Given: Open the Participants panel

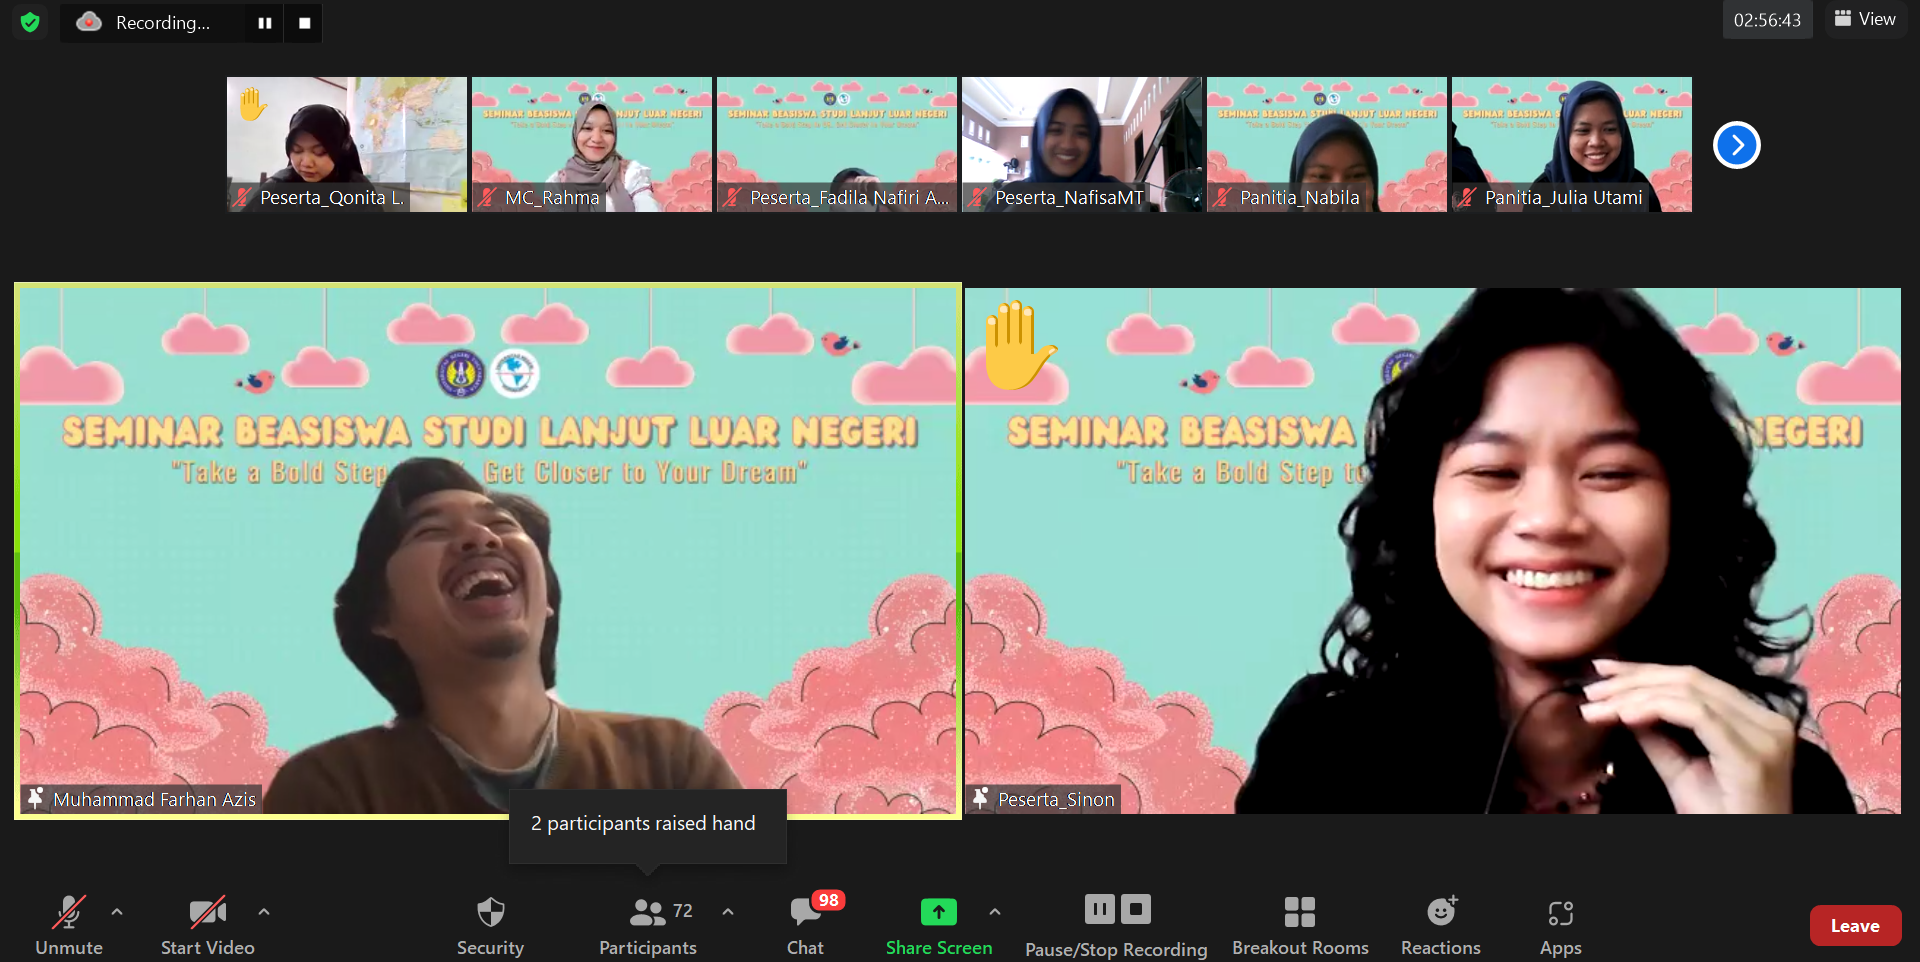Looking at the screenshot, I should tap(647, 925).
